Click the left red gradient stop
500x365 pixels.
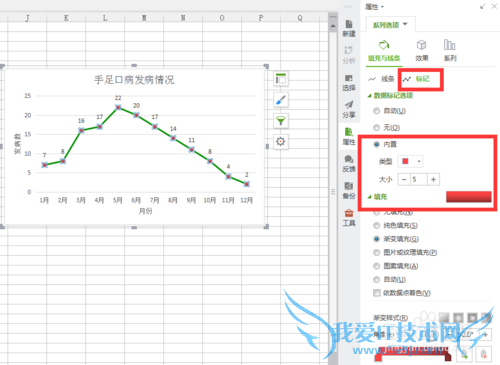[378, 358]
